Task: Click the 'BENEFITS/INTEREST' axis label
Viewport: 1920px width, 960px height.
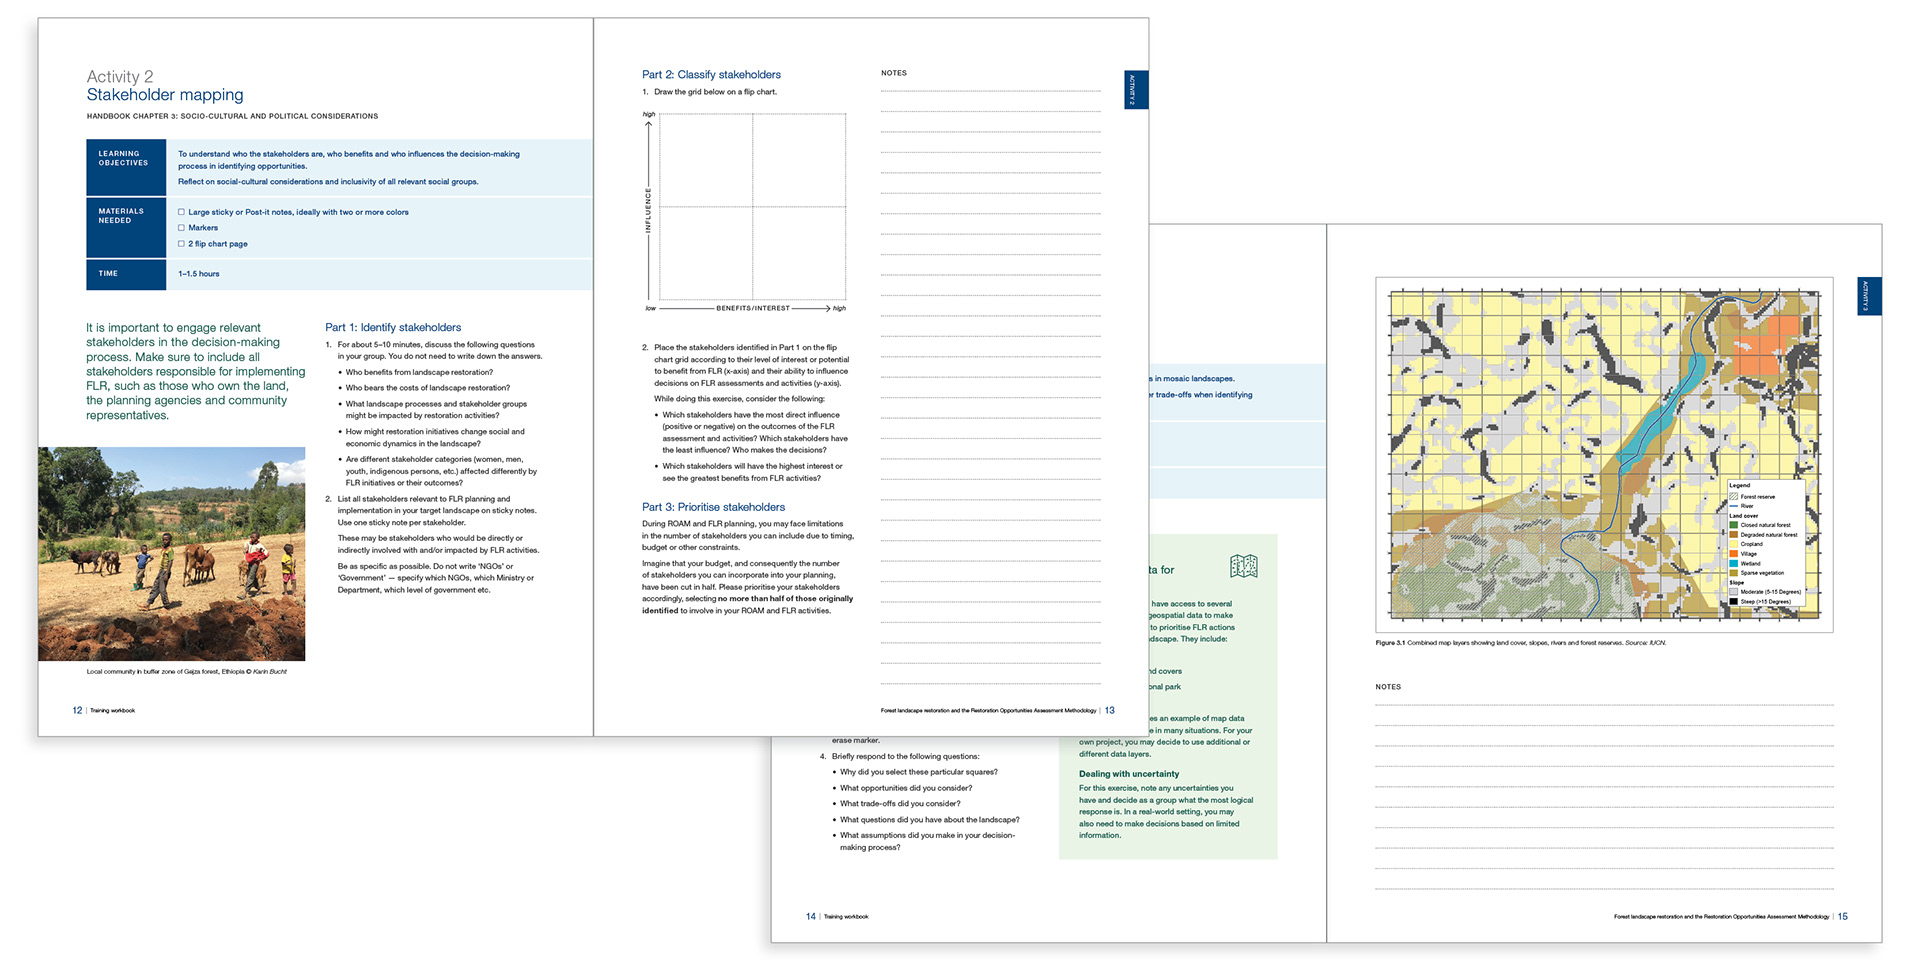Action: coord(753,308)
